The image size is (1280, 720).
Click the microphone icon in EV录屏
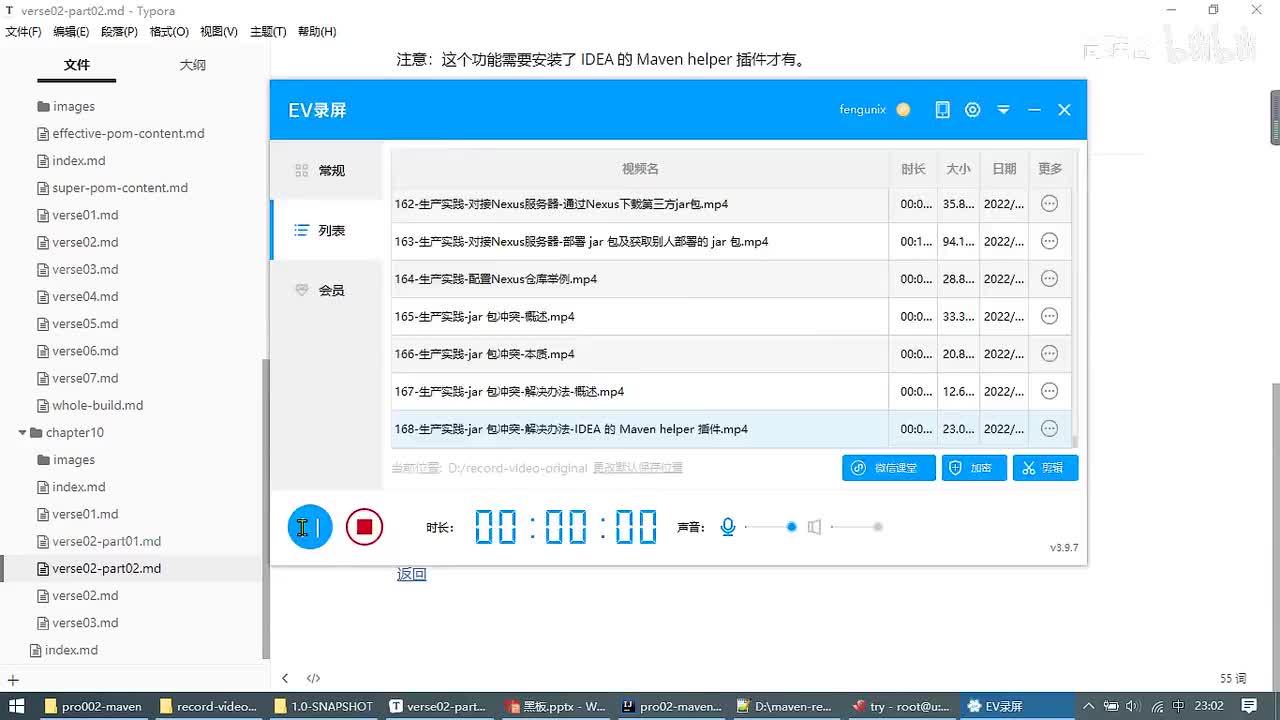pos(728,527)
